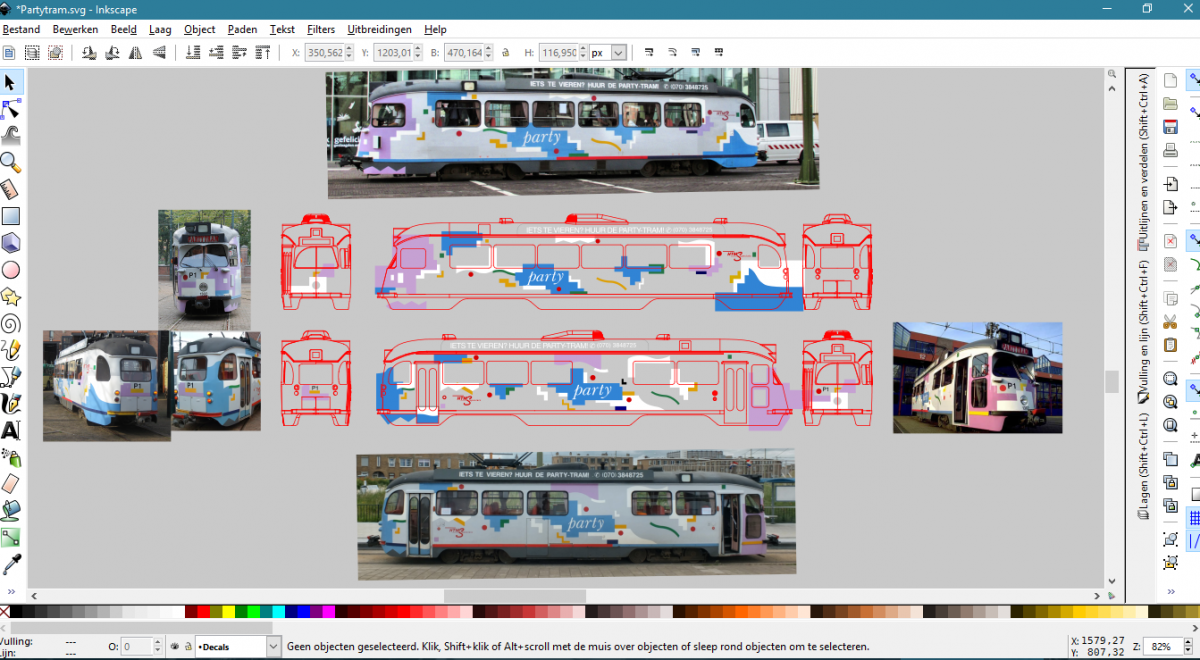Select the Node edit tool
The width and height of the screenshot is (1200, 660).
tap(11, 109)
